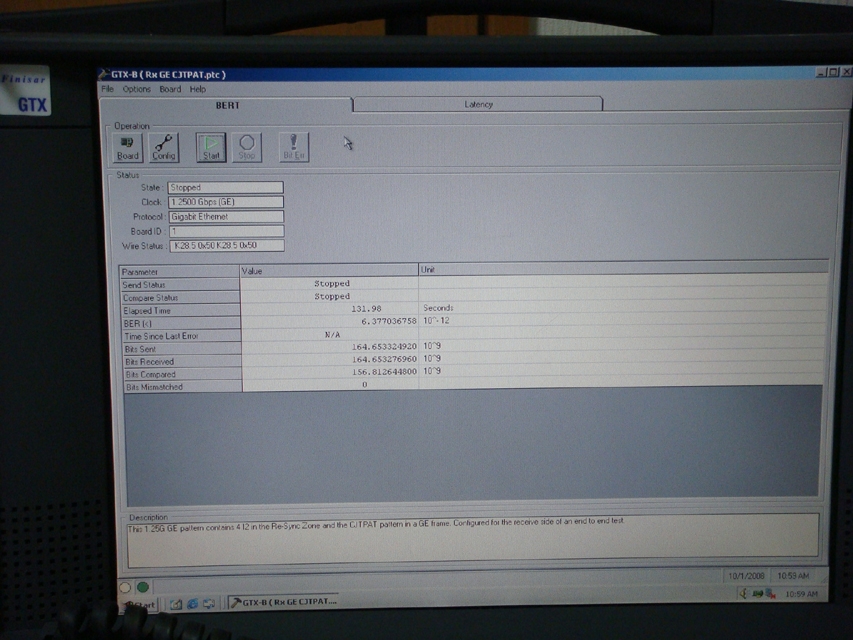Start the BERT test
853x640 pixels.
click(211, 147)
